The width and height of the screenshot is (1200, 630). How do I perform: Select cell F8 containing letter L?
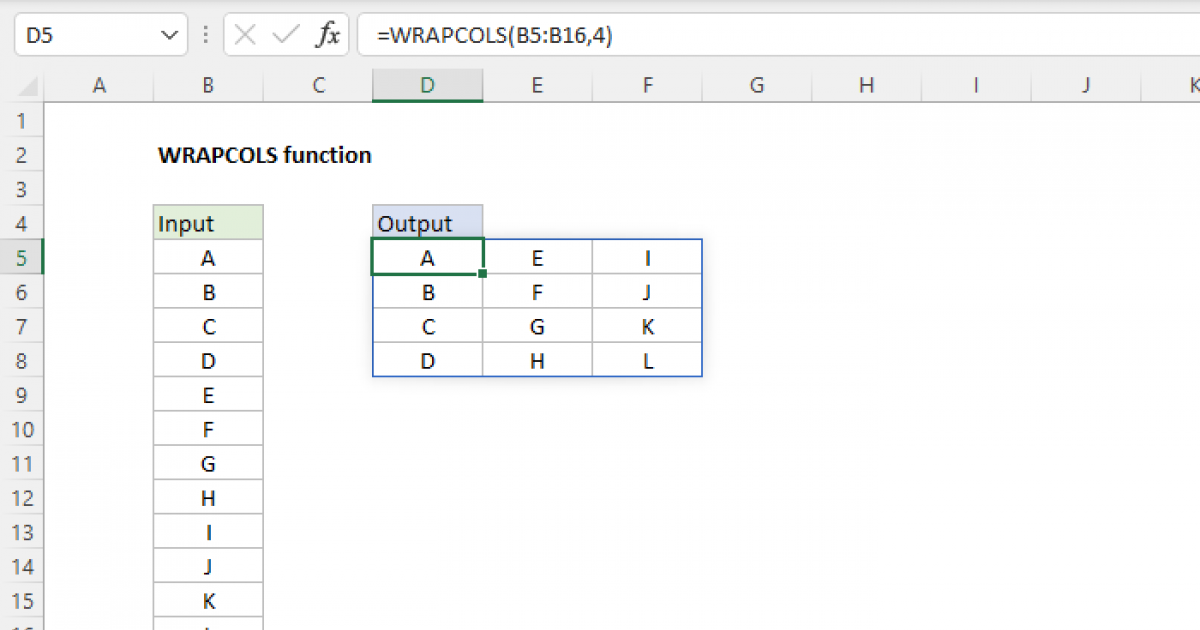click(647, 360)
